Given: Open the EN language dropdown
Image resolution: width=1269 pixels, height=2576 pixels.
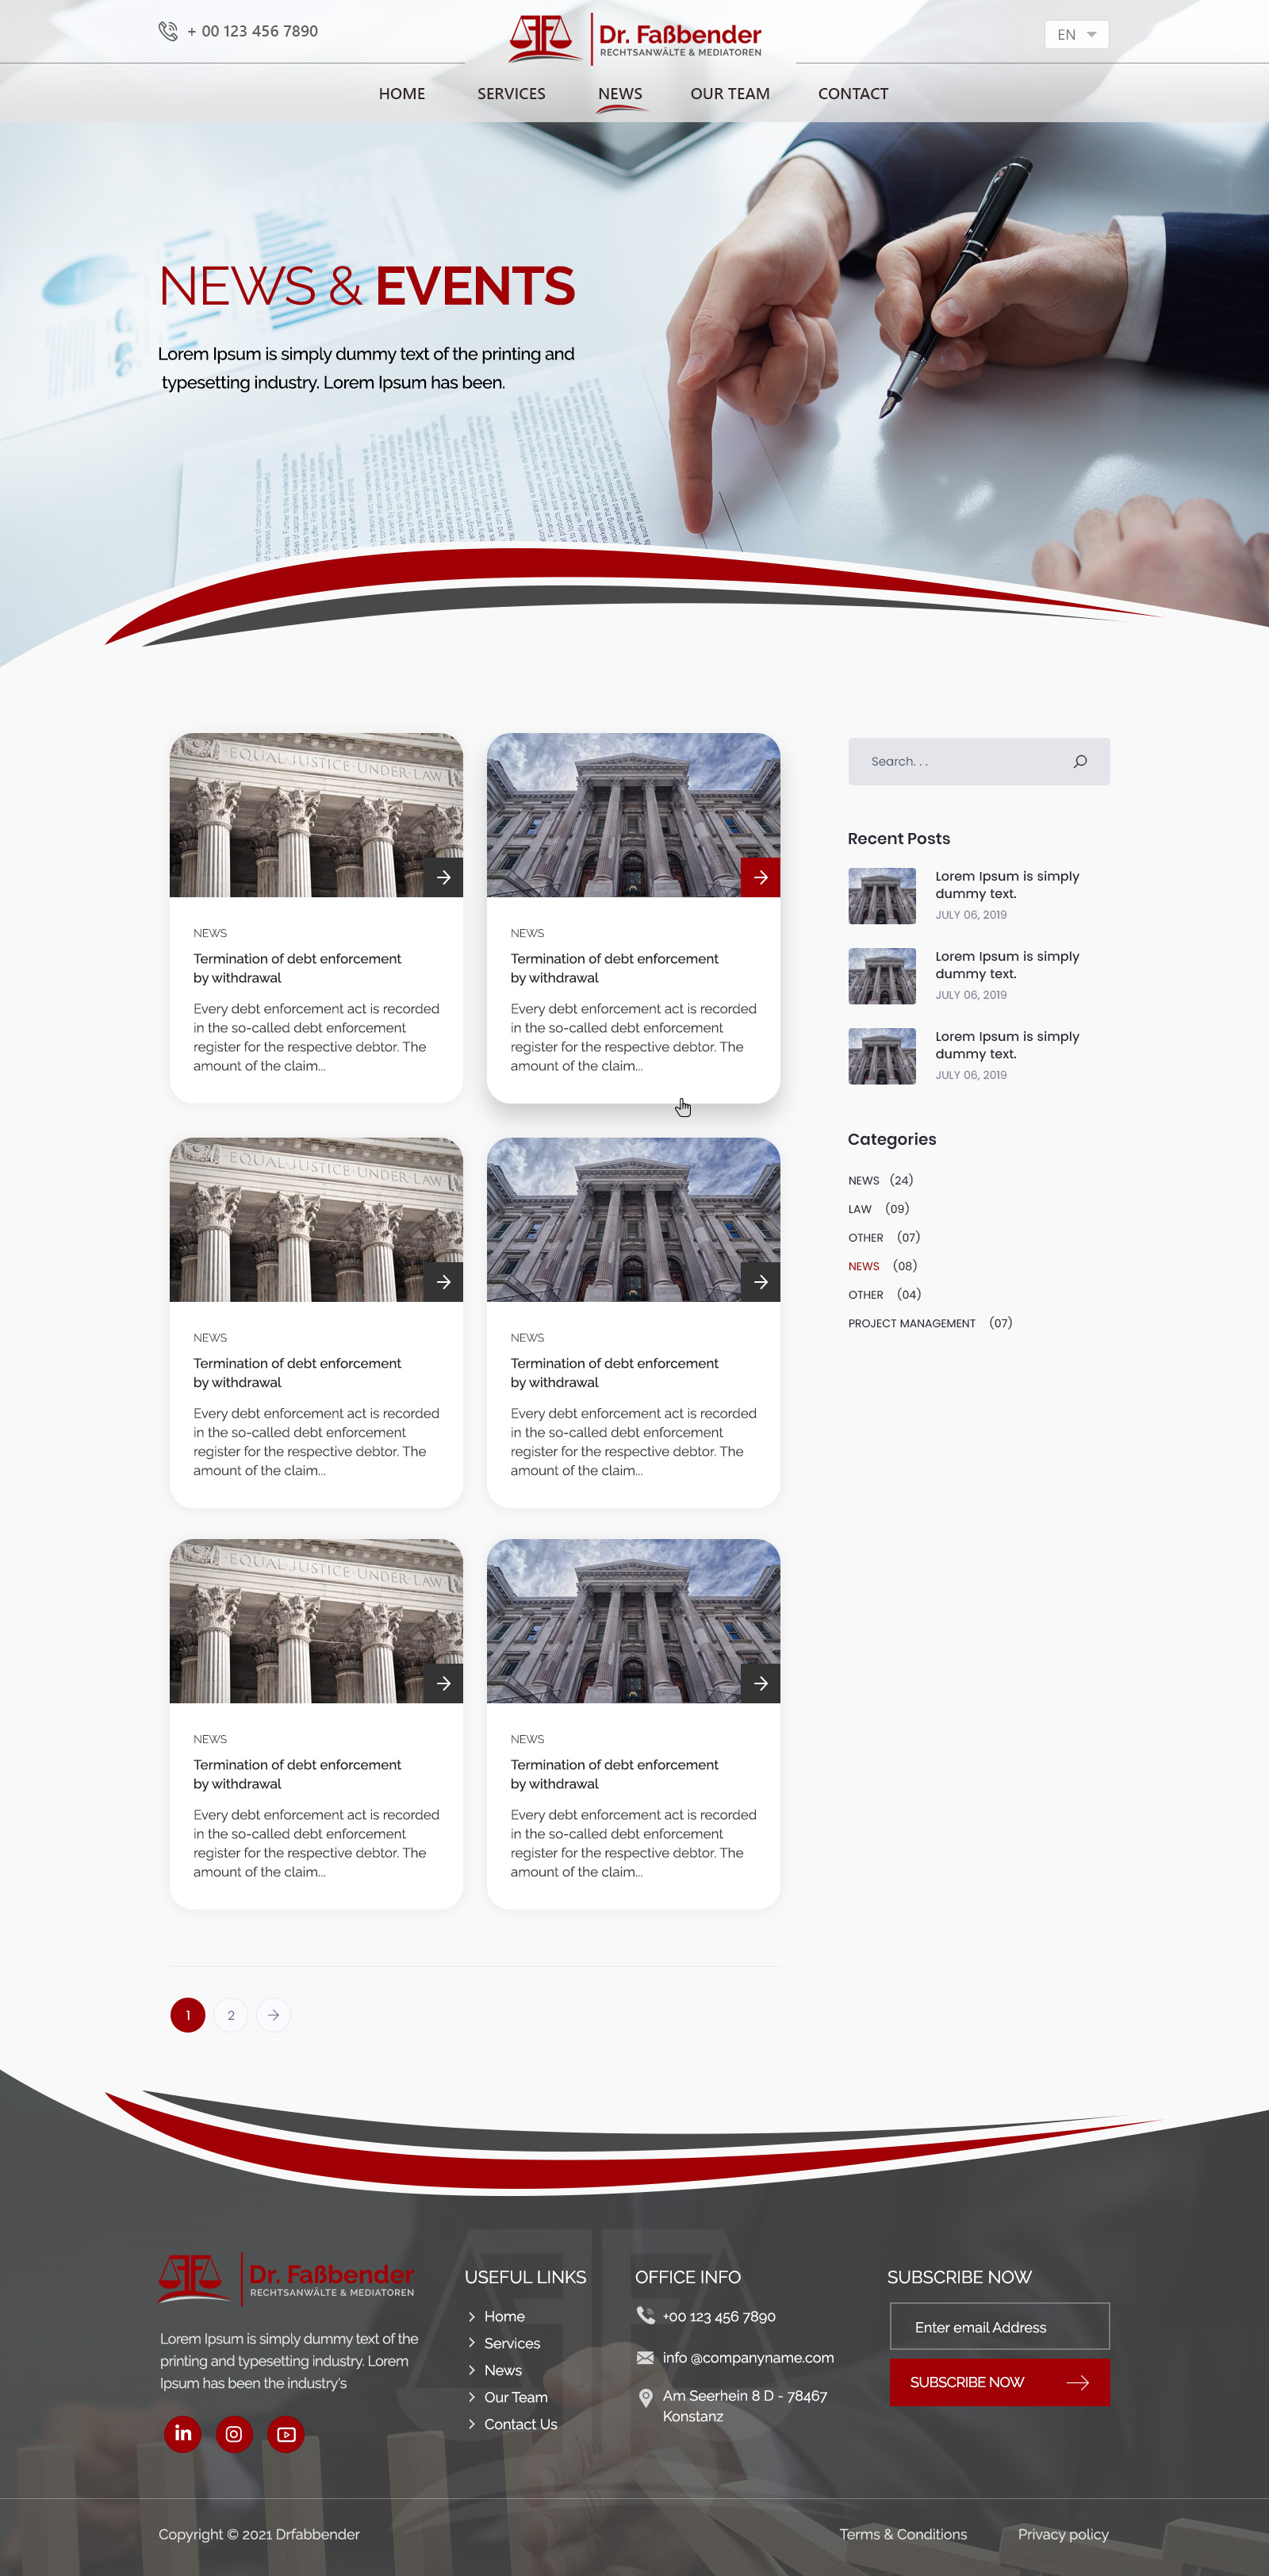Looking at the screenshot, I should [x=1076, y=35].
